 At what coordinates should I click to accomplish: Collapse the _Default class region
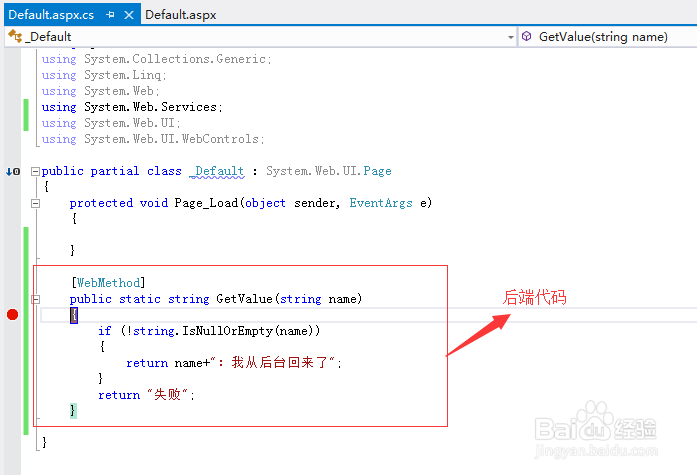(35, 172)
